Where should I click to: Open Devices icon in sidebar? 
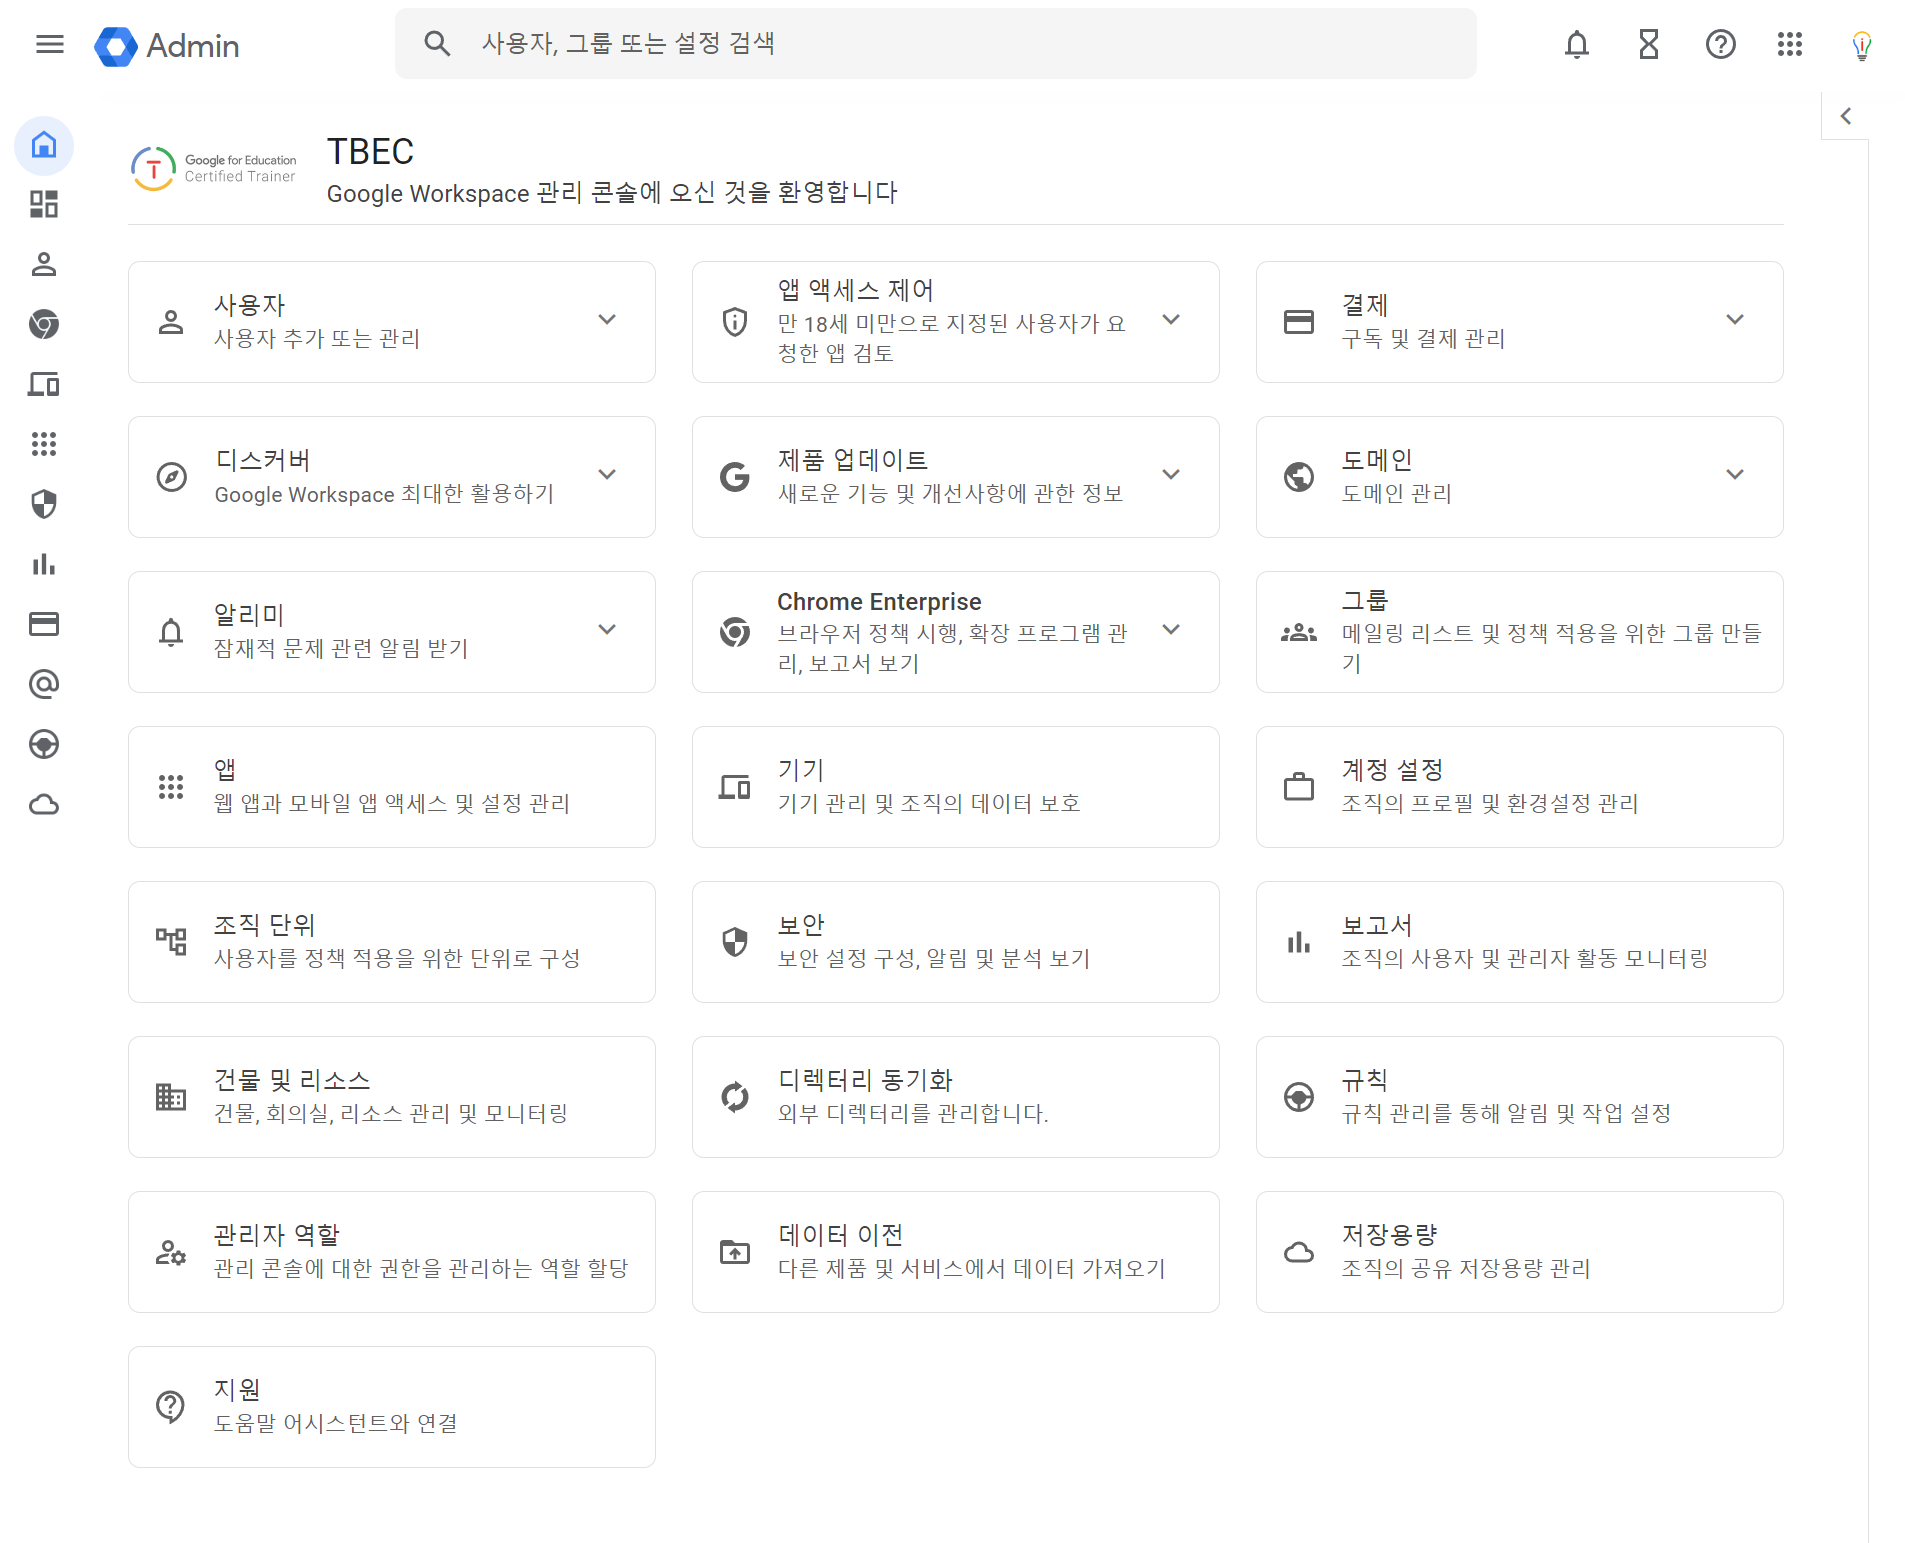click(44, 384)
